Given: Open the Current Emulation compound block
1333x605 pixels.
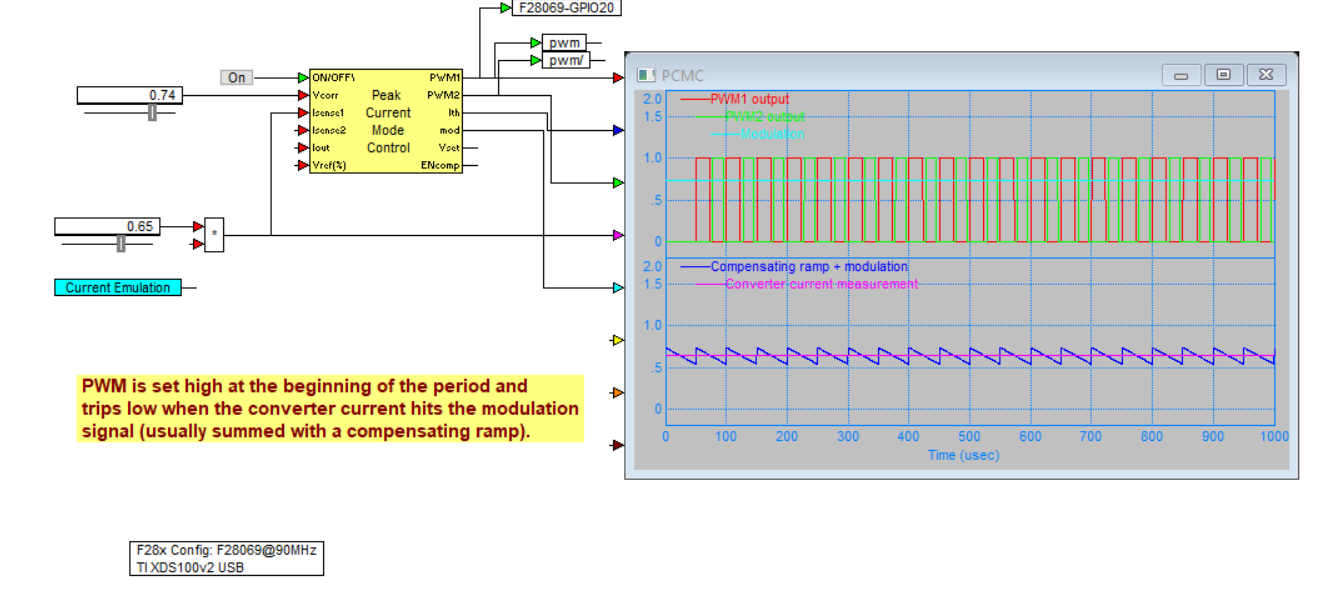Looking at the screenshot, I should (x=118, y=288).
